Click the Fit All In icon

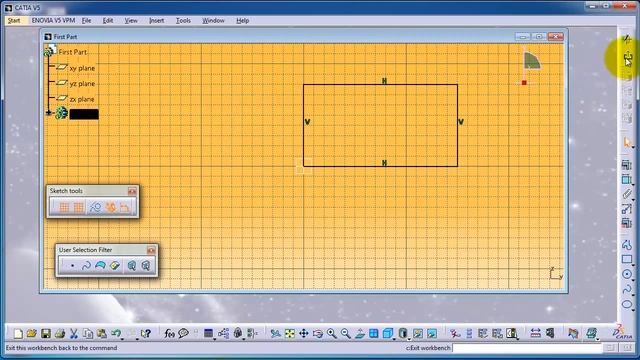[290, 334]
